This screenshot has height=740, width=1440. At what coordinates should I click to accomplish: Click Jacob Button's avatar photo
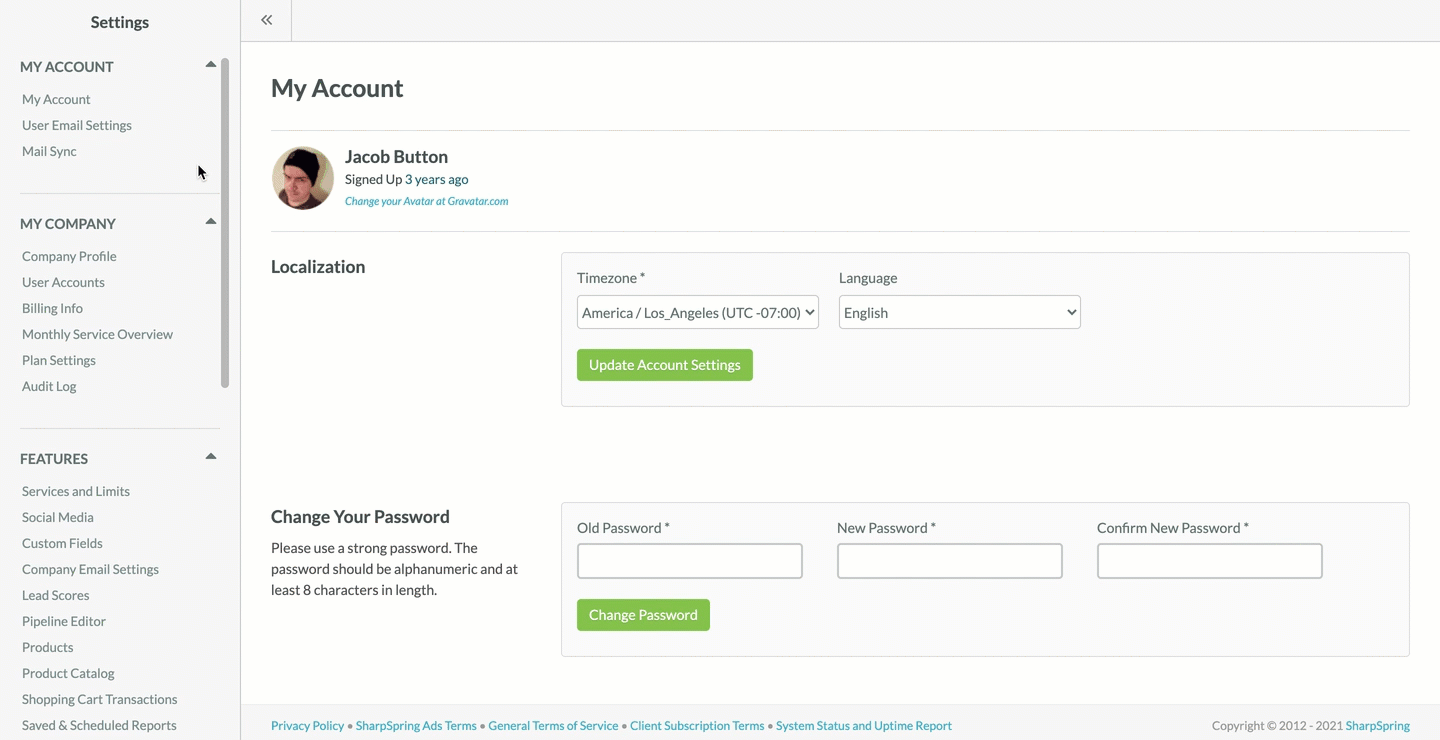(303, 178)
